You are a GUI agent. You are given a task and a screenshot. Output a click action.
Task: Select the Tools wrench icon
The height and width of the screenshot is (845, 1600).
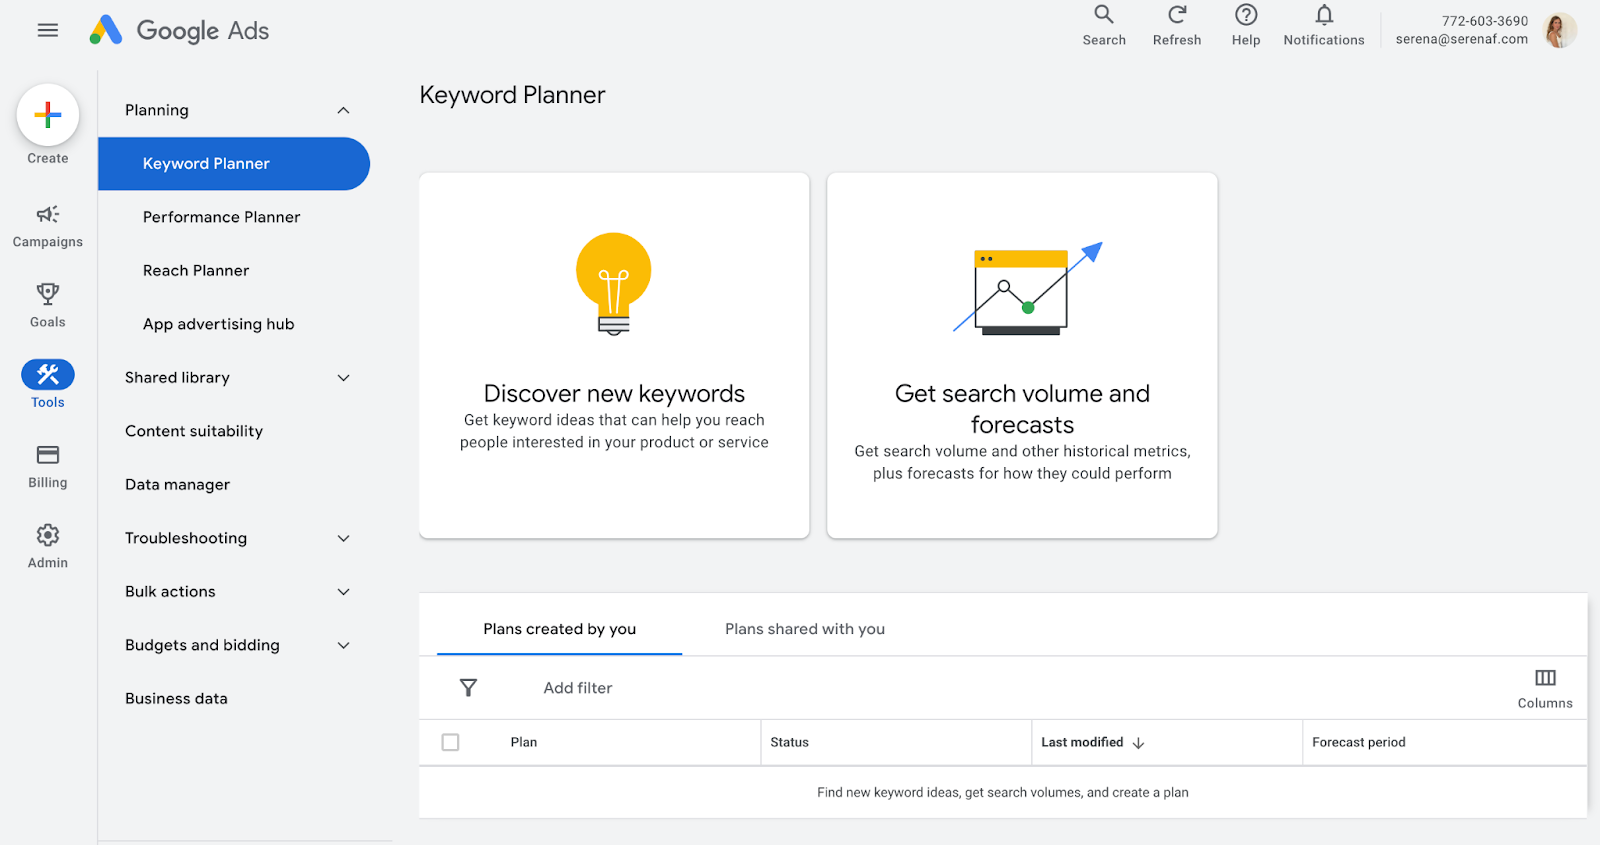coord(48,375)
